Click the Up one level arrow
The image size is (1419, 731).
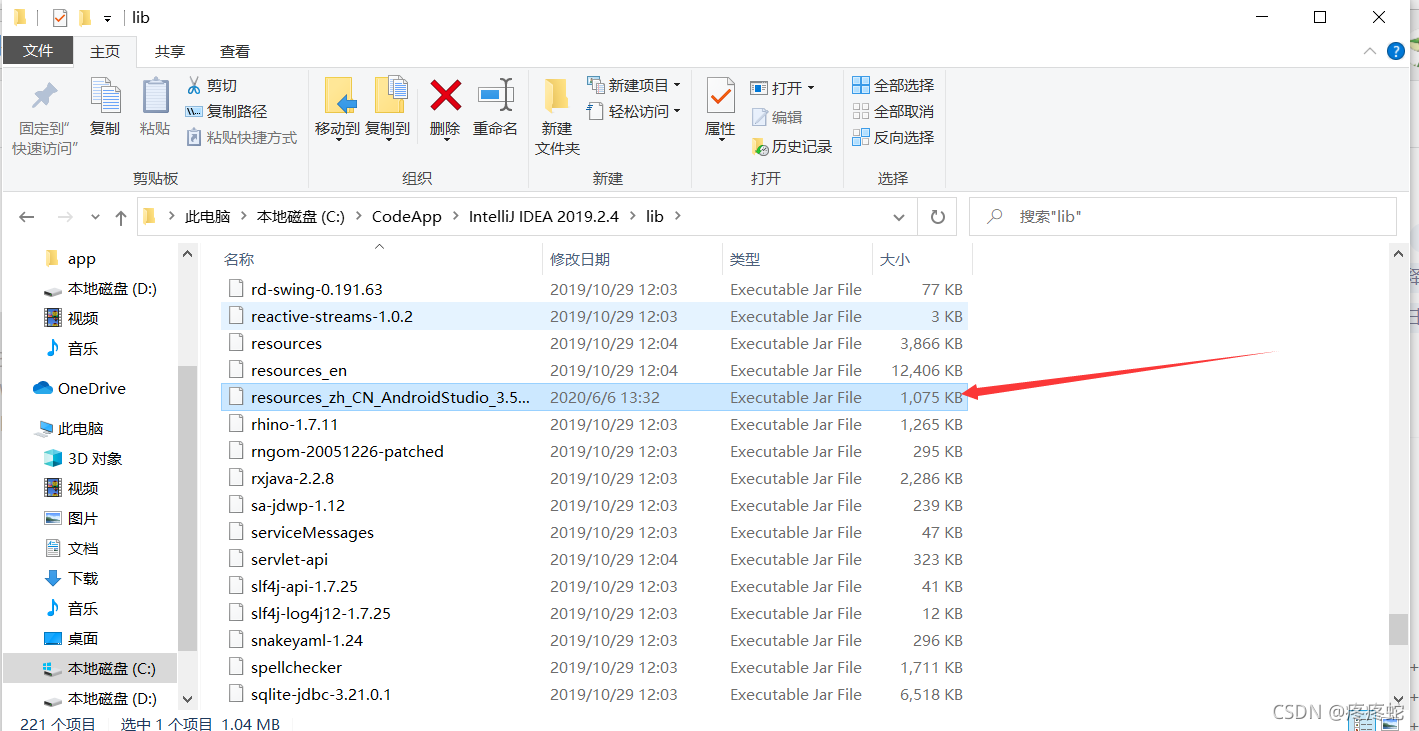[x=121, y=217]
